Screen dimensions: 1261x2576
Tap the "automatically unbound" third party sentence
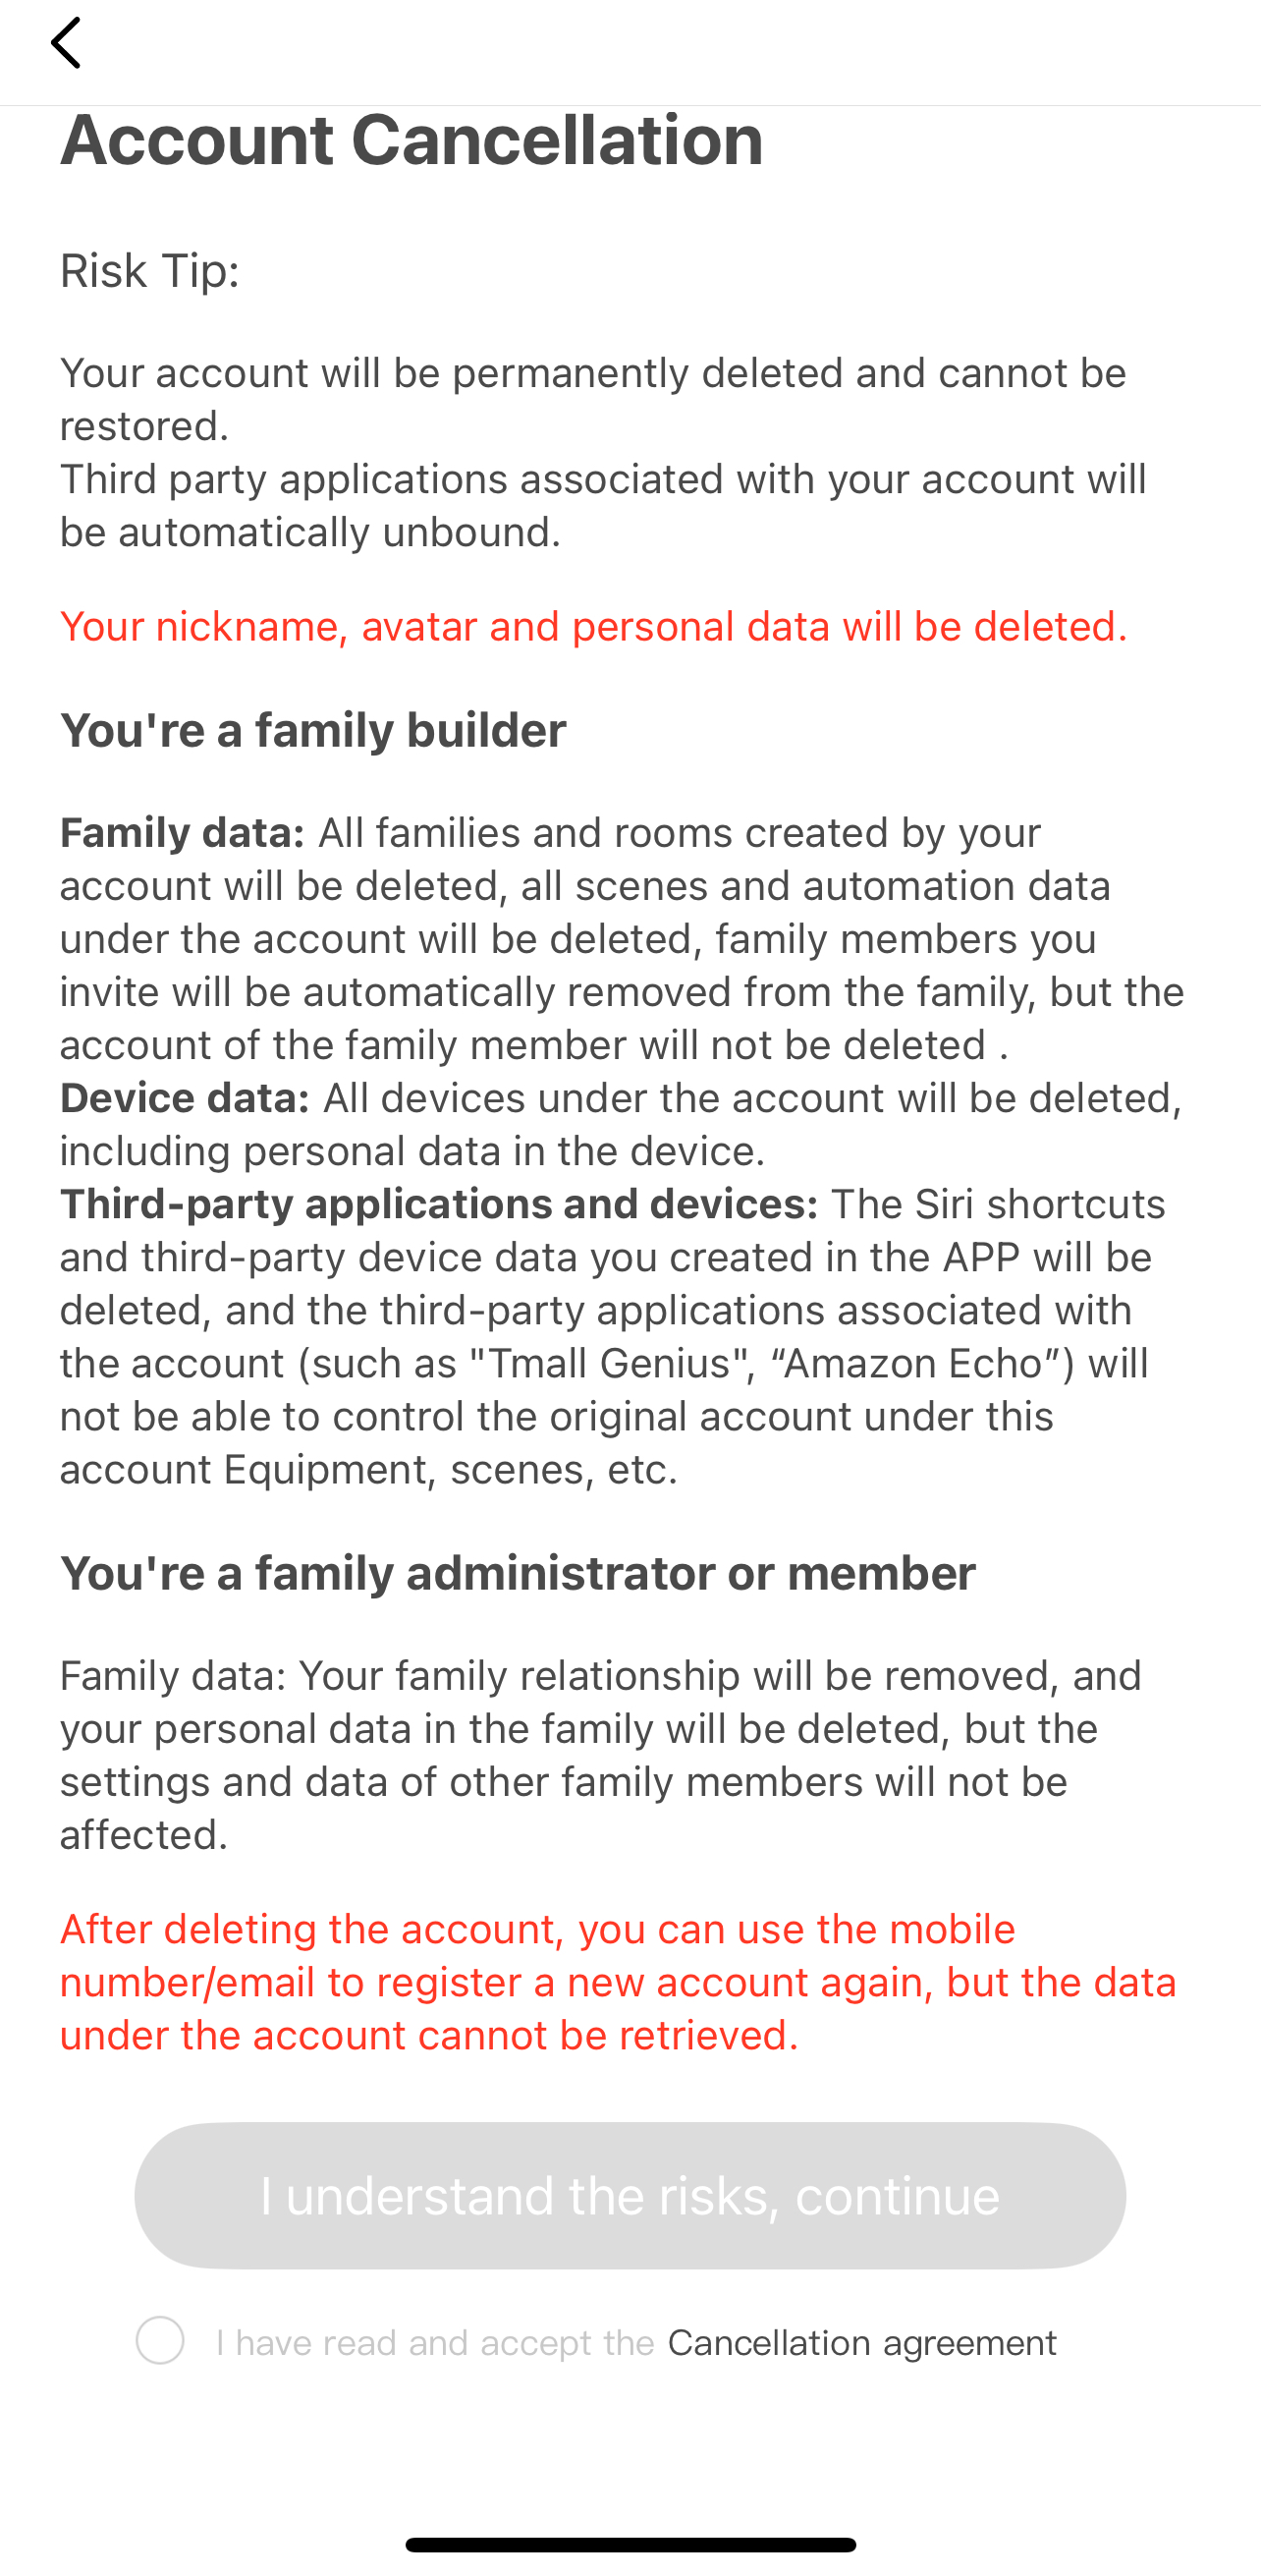point(602,506)
